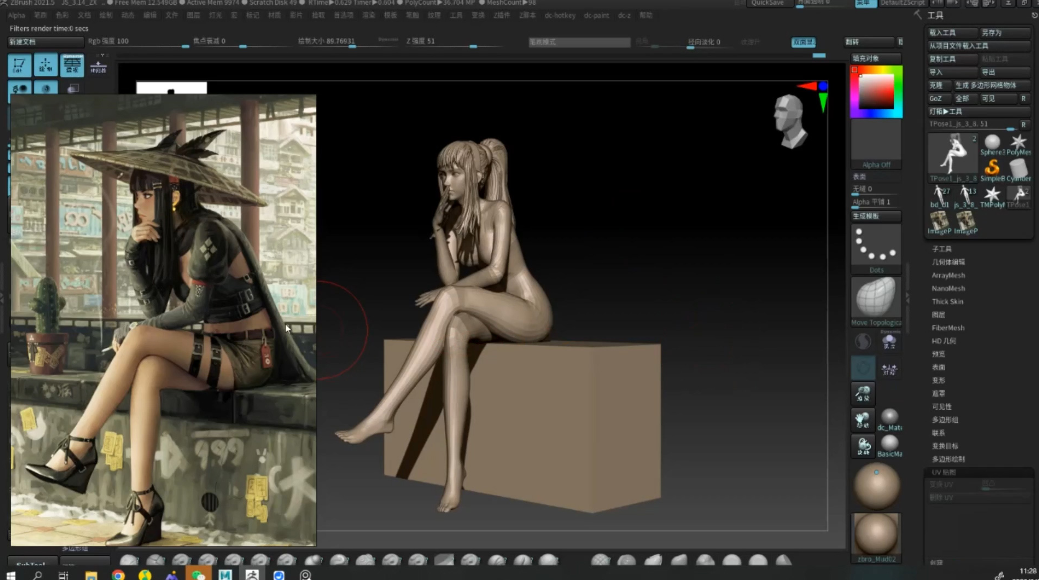The image size is (1039, 580).
Task: Activate the Edit mode button
Action: click(x=19, y=65)
